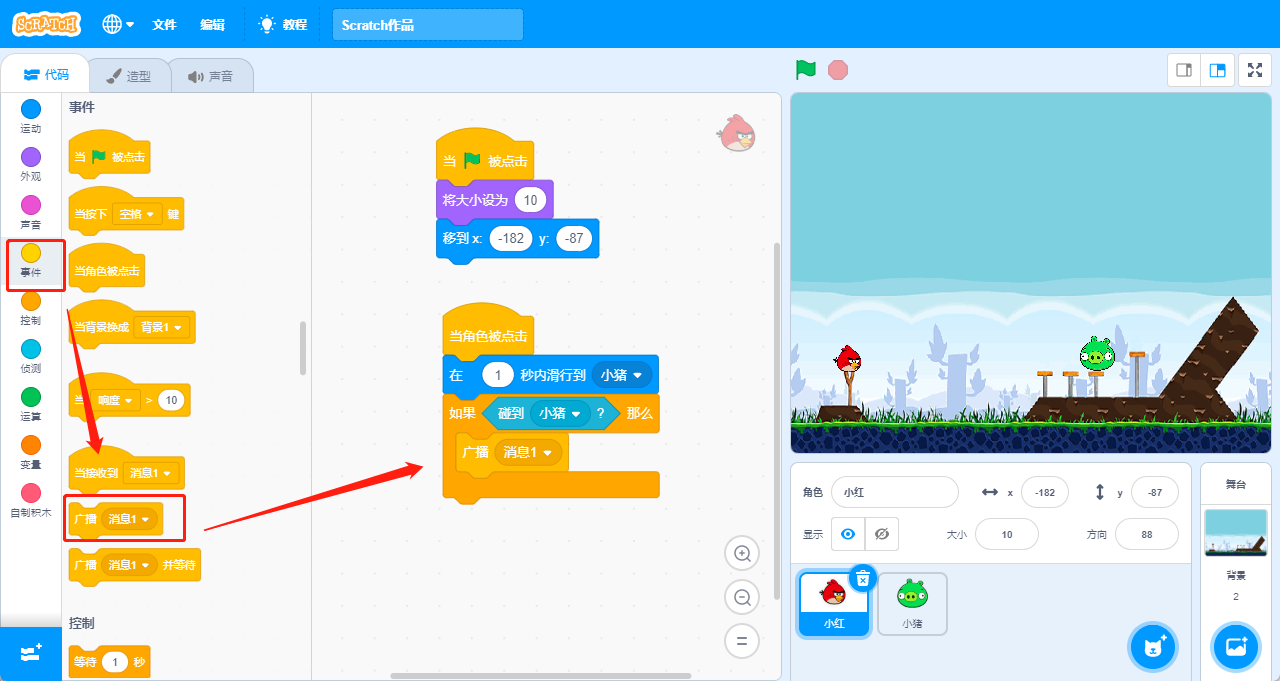
Task: Open the 教程 tutorials
Action: coord(282,24)
